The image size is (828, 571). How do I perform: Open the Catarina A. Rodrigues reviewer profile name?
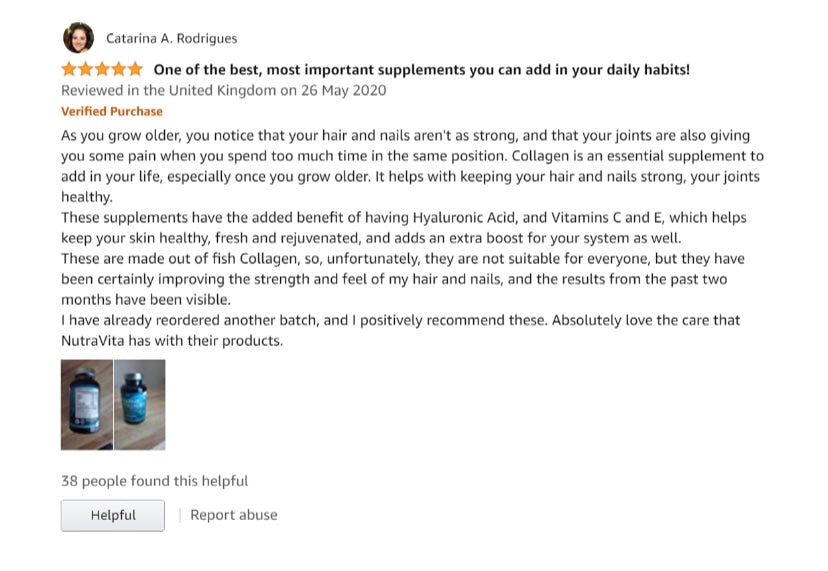[x=171, y=39]
